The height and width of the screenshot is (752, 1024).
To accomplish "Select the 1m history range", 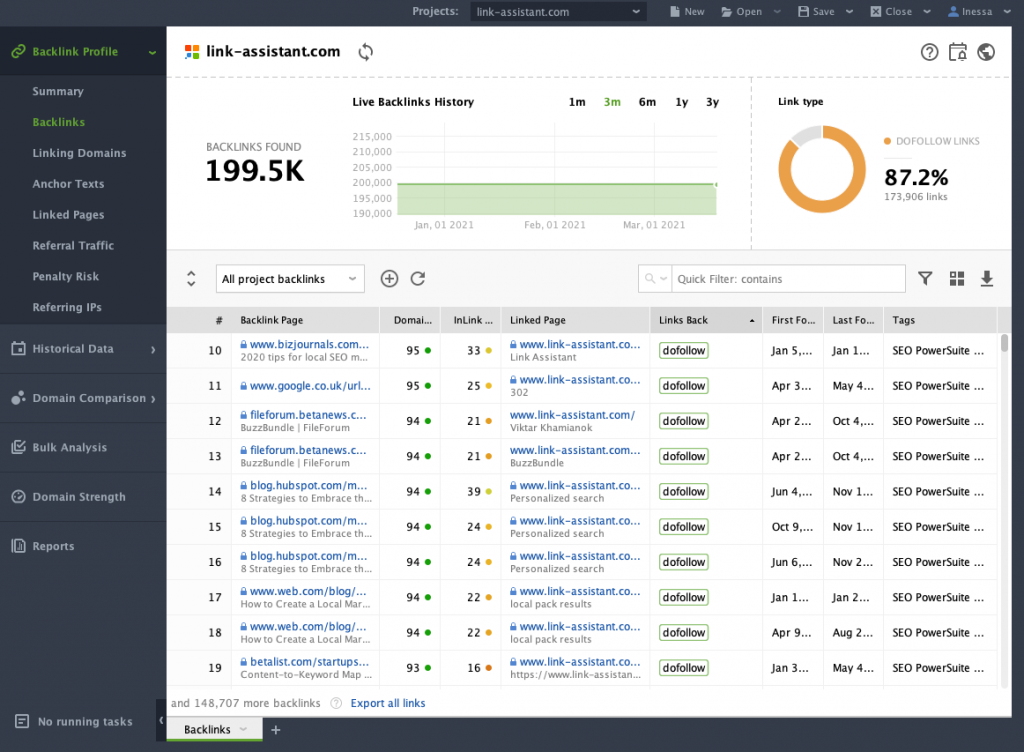I will click(577, 102).
